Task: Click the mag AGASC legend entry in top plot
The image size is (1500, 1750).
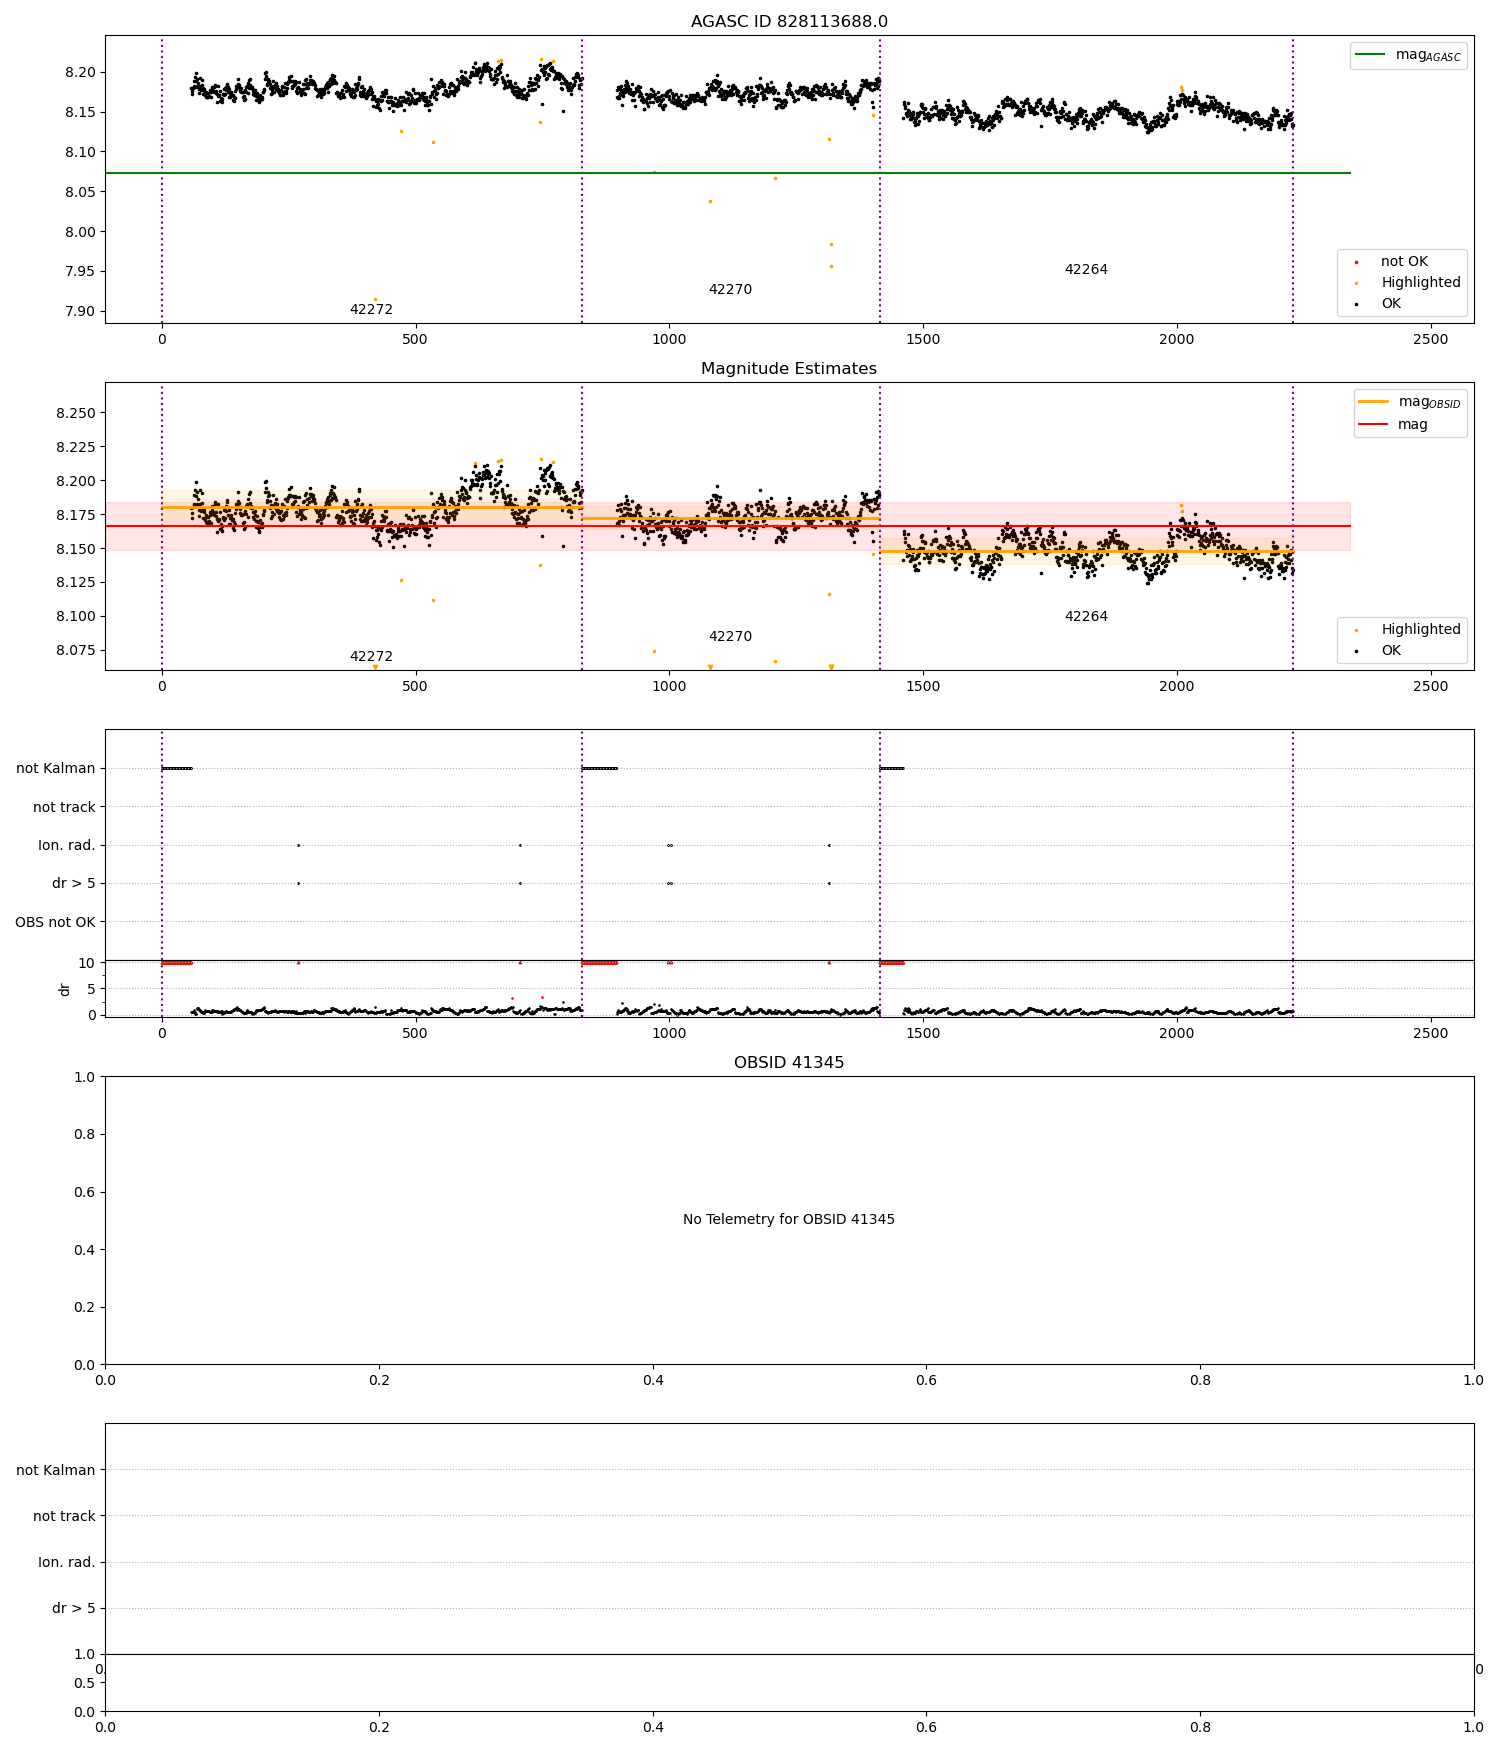Action: tap(1409, 55)
